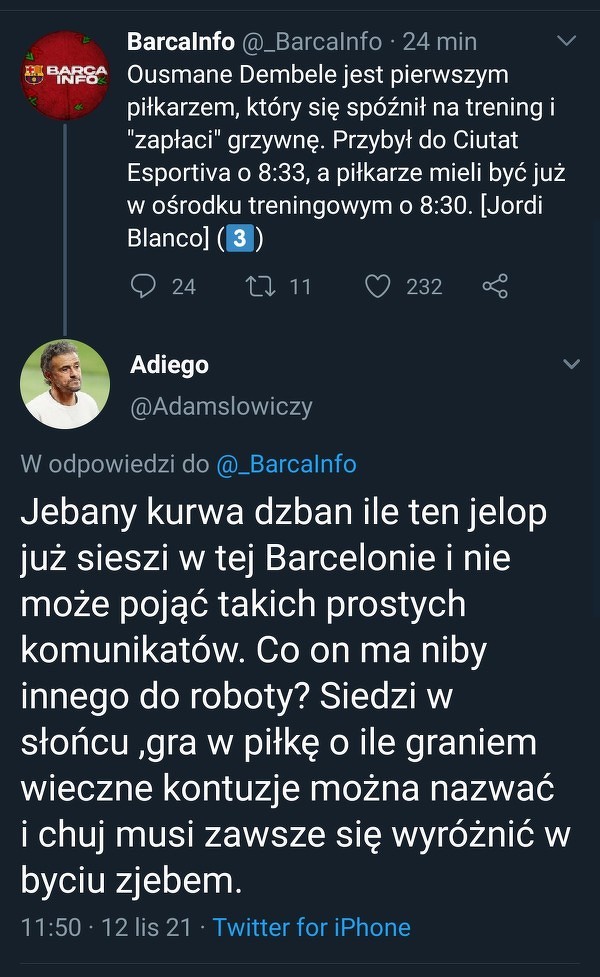This screenshot has width=600, height=977.
Task: Retweet the BarcaInfo tweet via arrows icon
Action: pos(260,287)
